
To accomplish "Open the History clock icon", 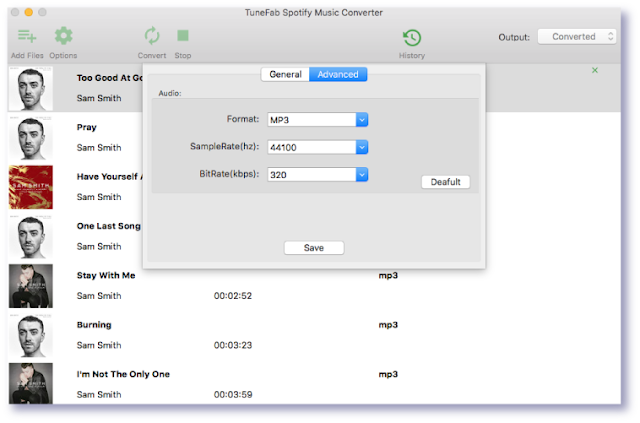I will (412, 38).
